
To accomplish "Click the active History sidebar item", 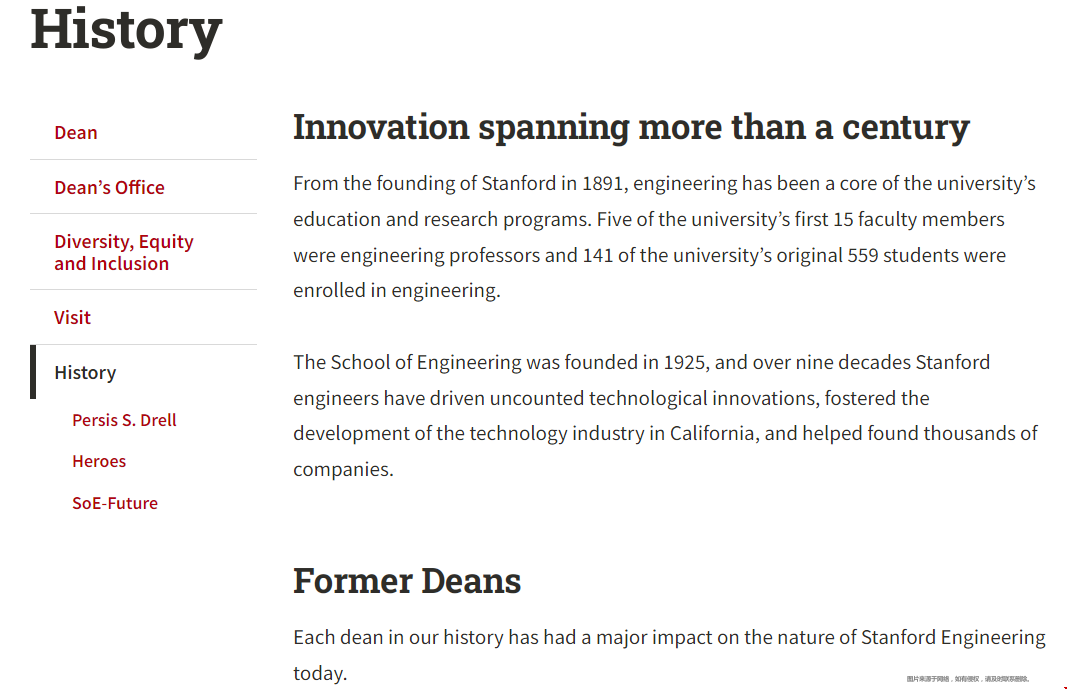I will [x=85, y=372].
